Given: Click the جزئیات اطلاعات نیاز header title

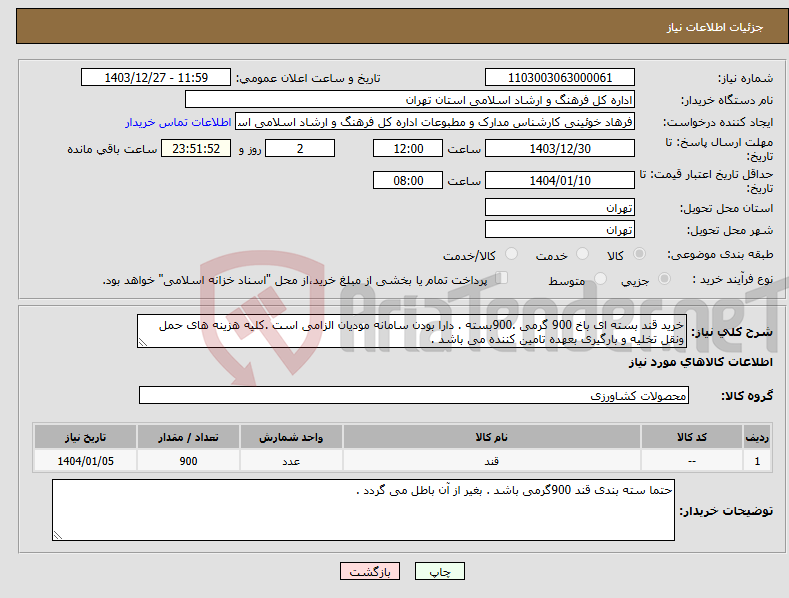Looking at the screenshot, I should click(715, 27).
